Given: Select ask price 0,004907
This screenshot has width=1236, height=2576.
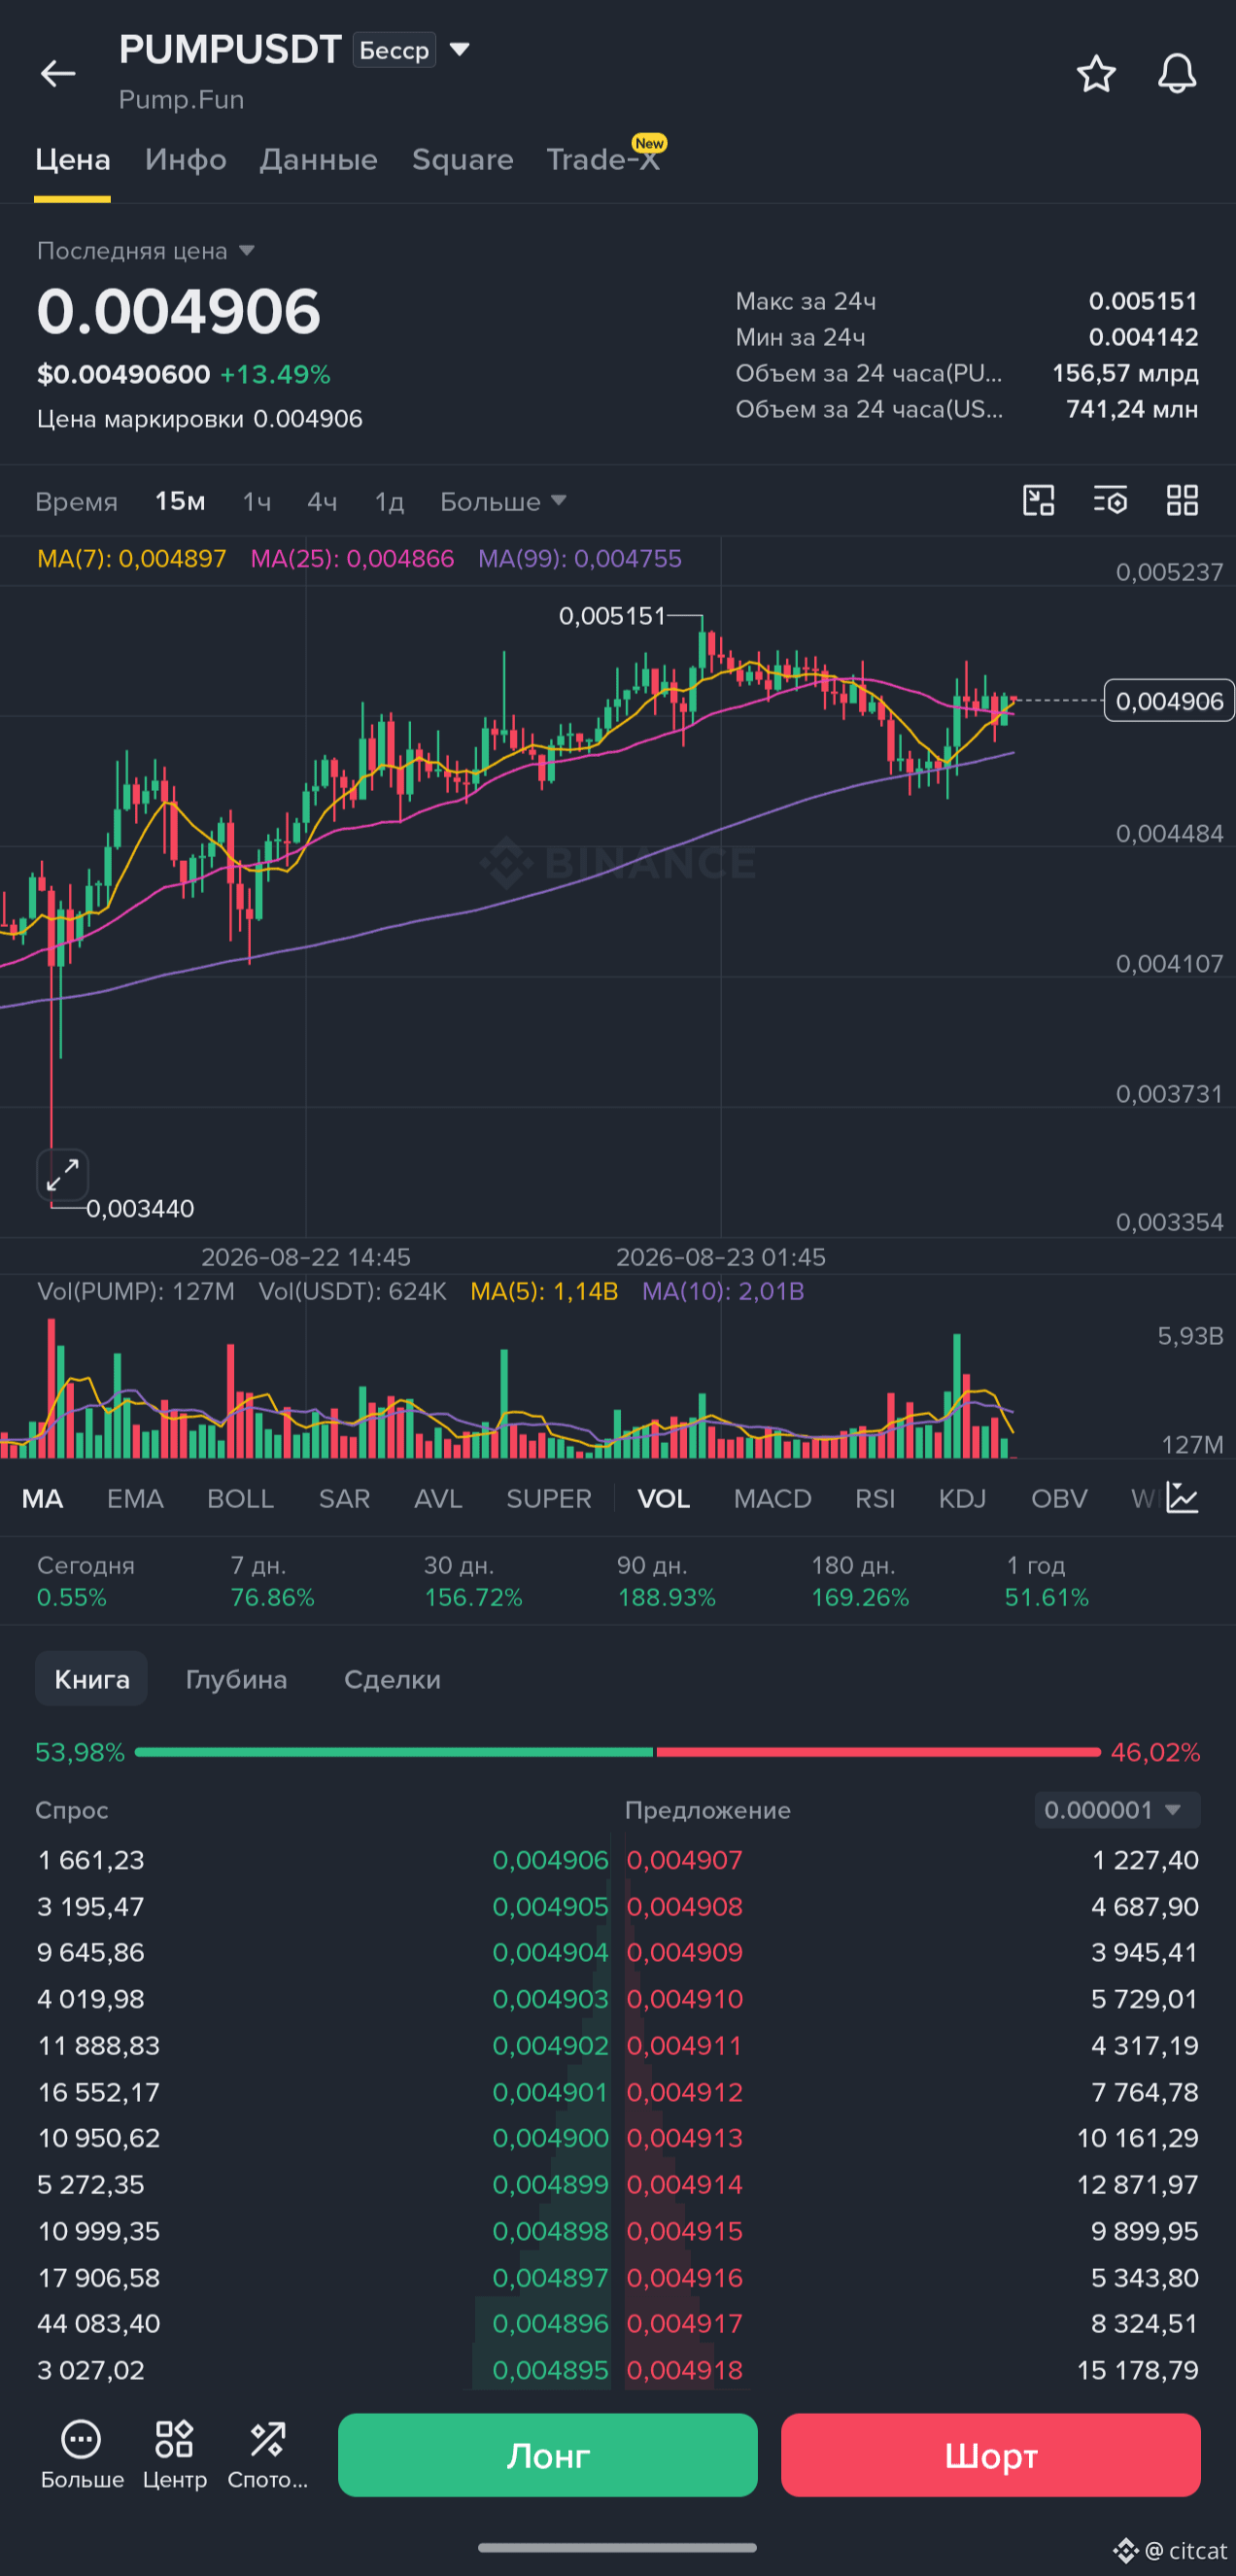Looking at the screenshot, I should point(685,1860).
